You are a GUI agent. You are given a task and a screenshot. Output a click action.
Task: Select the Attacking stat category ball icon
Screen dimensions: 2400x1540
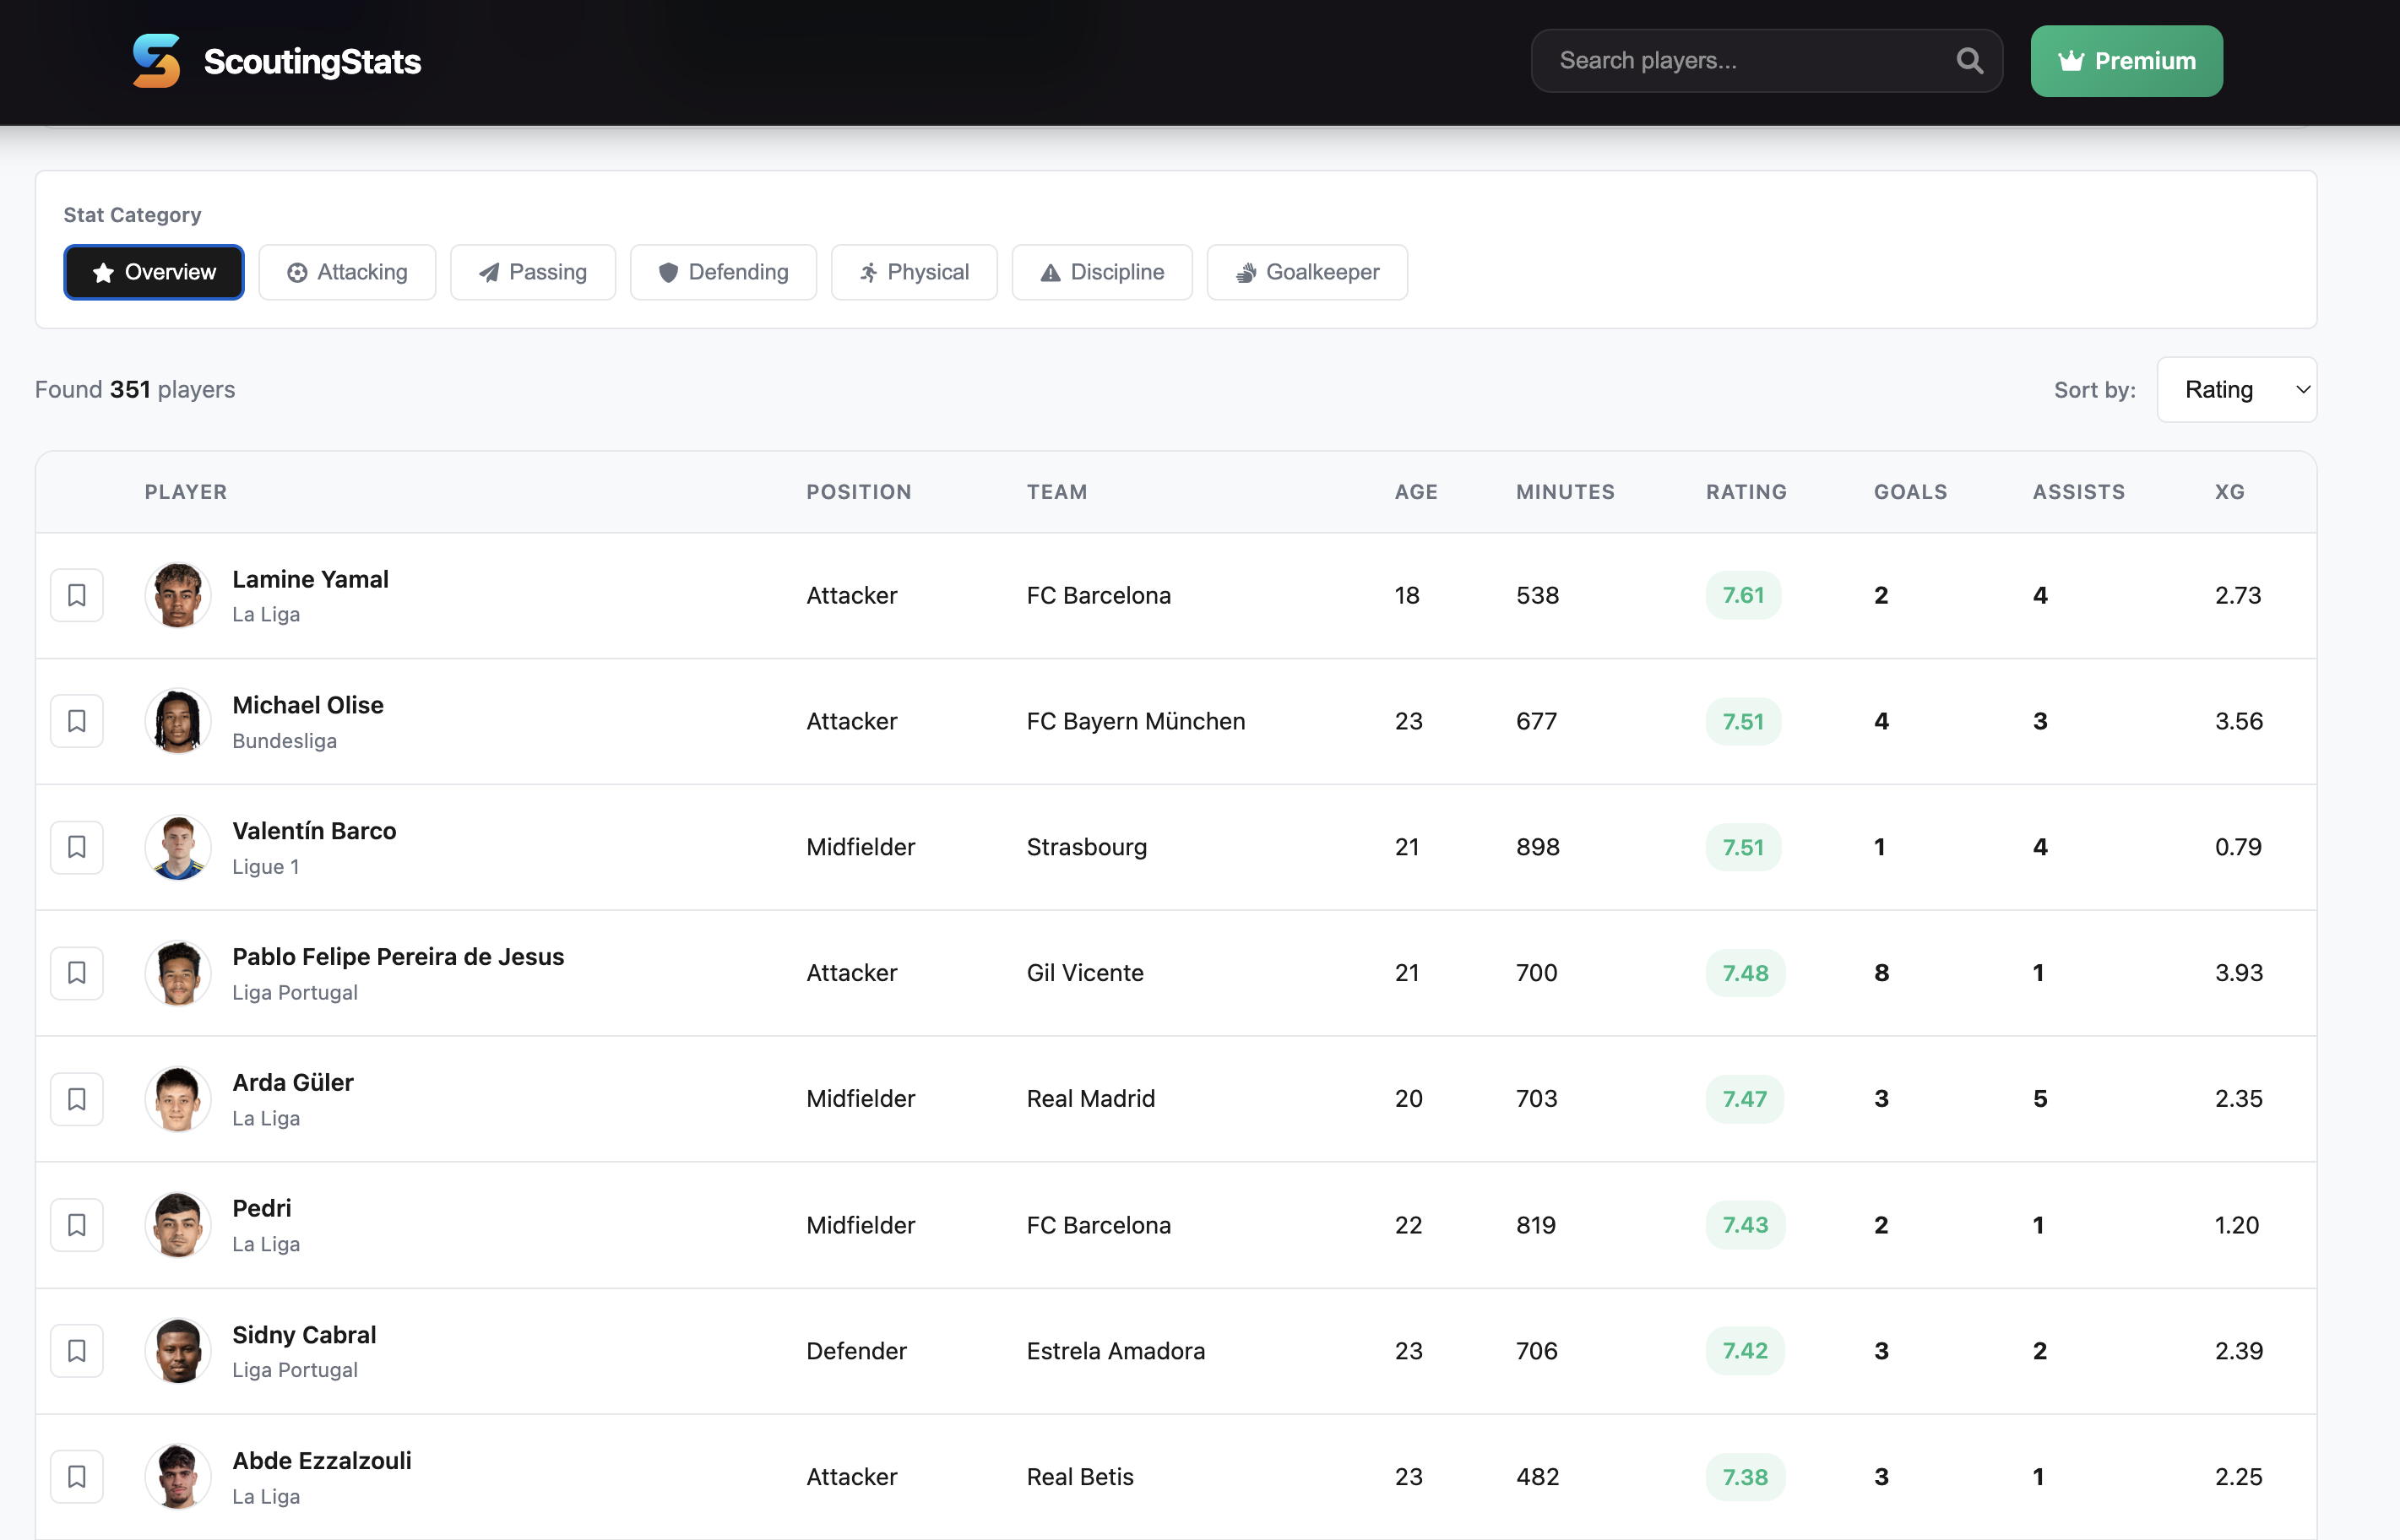click(296, 272)
